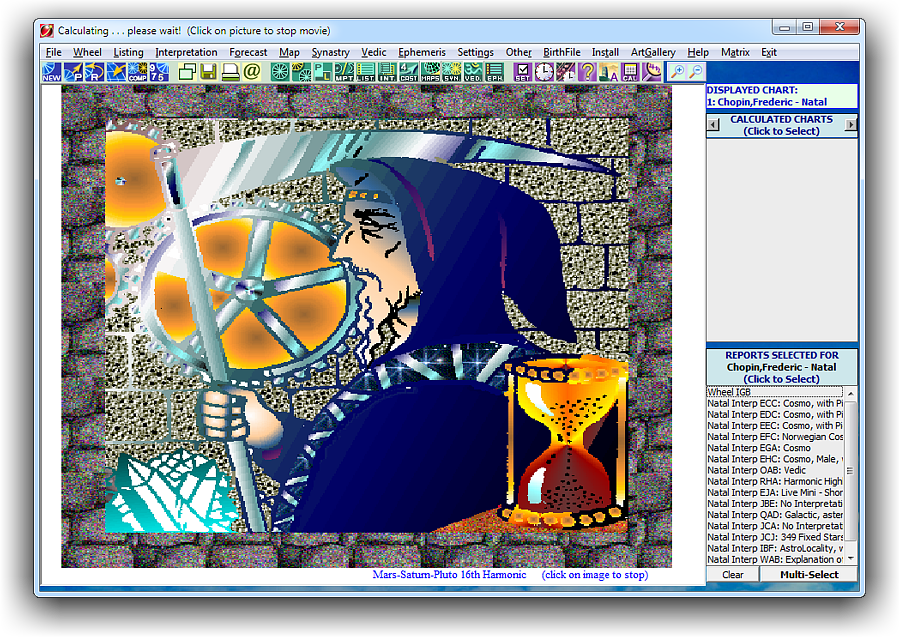Click the reports list scroll-up arrow

pyautogui.click(x=851, y=393)
